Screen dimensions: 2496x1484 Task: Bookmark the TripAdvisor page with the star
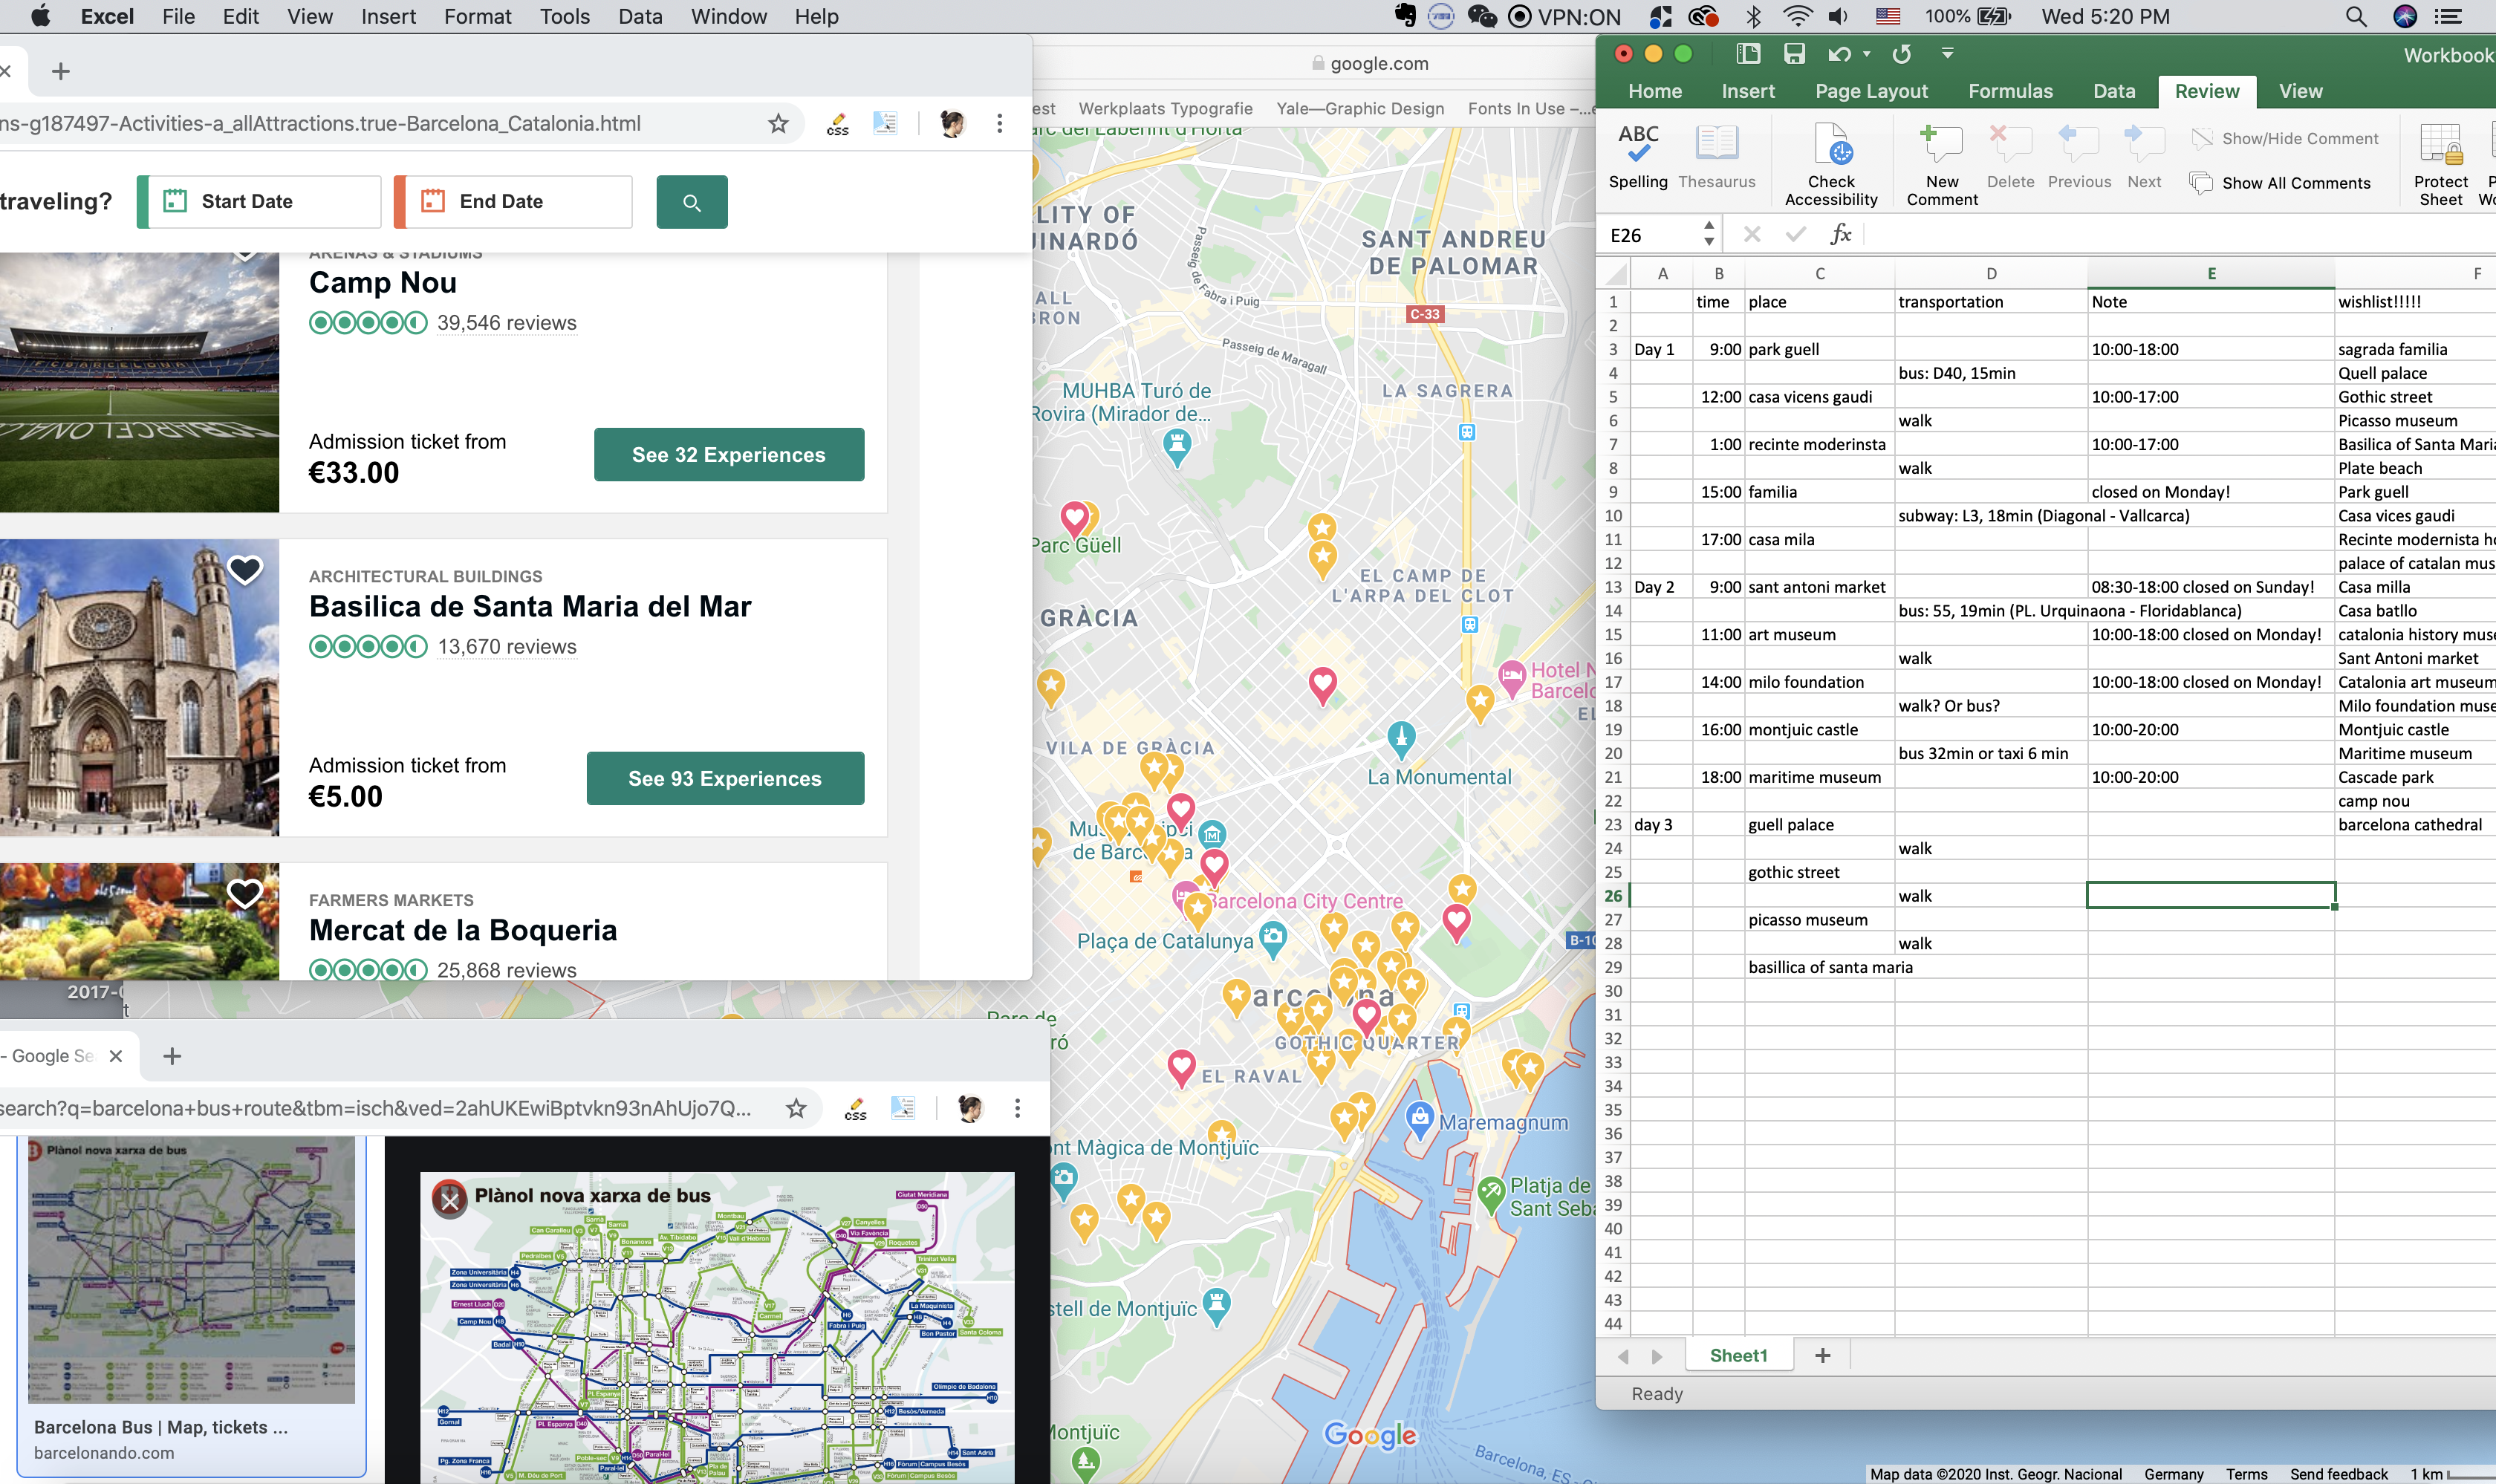778,123
